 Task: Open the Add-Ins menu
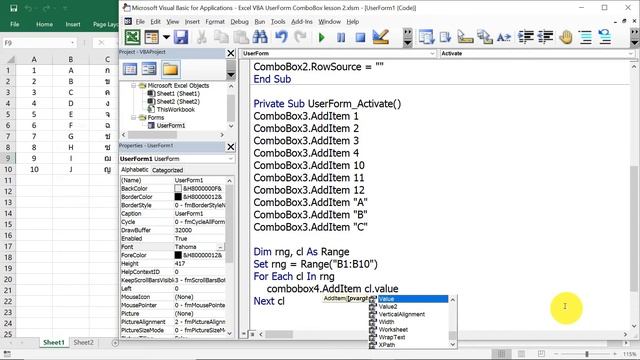[302, 22]
